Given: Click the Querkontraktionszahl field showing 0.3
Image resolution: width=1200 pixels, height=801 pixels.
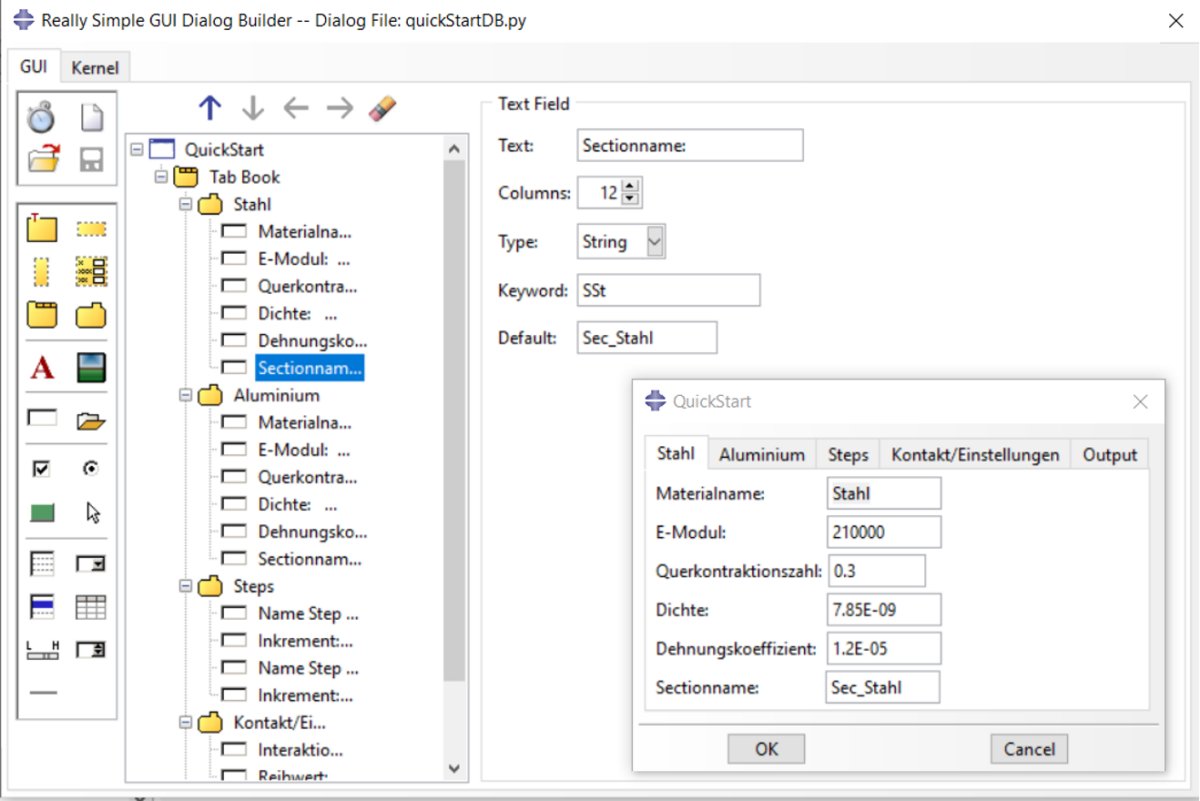Looking at the screenshot, I should coord(876,571).
